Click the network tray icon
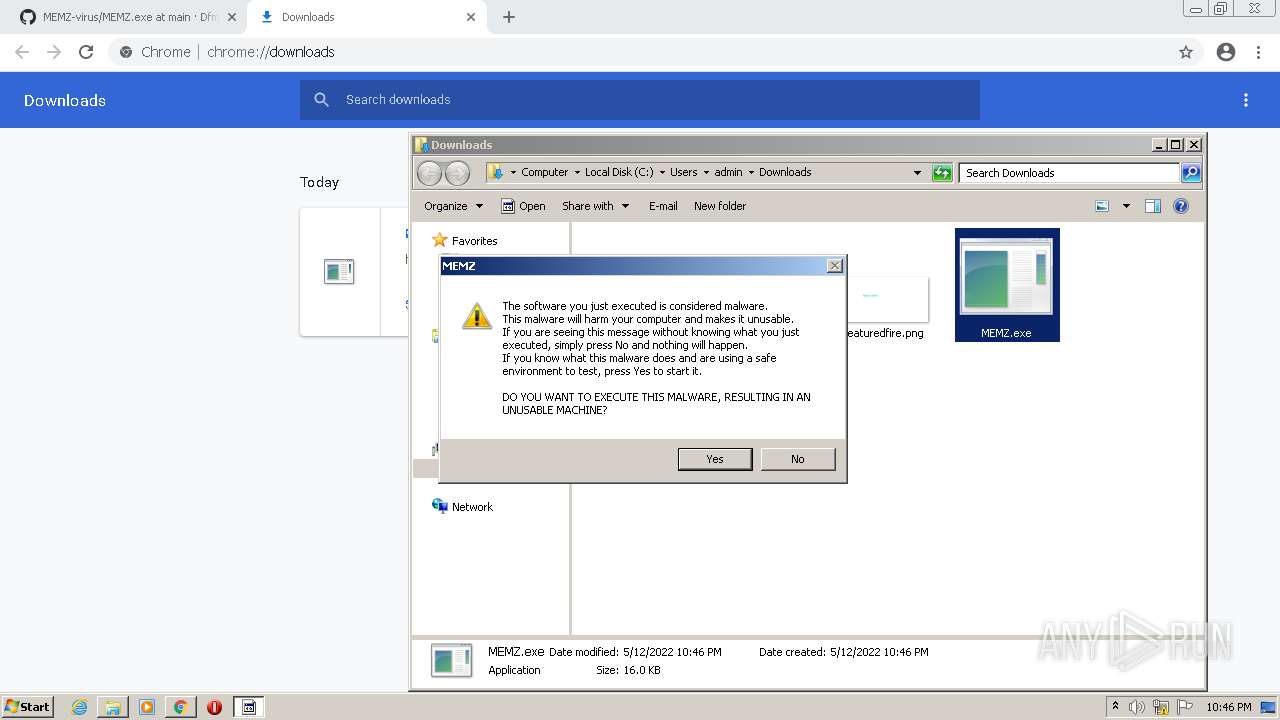The width and height of the screenshot is (1280, 720). pos(1161,707)
